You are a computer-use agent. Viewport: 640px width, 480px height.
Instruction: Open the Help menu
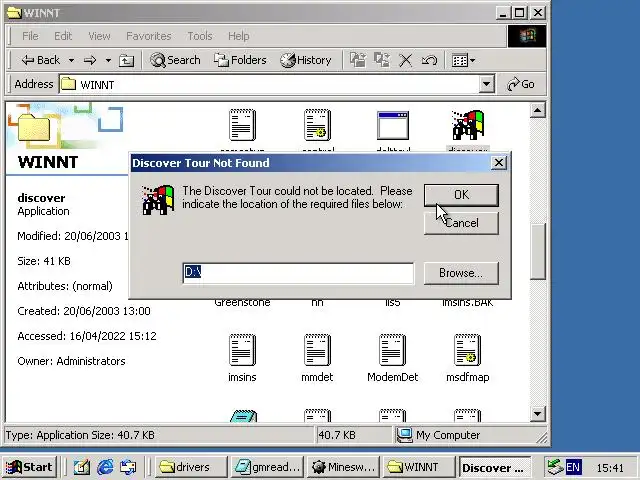[x=238, y=36]
